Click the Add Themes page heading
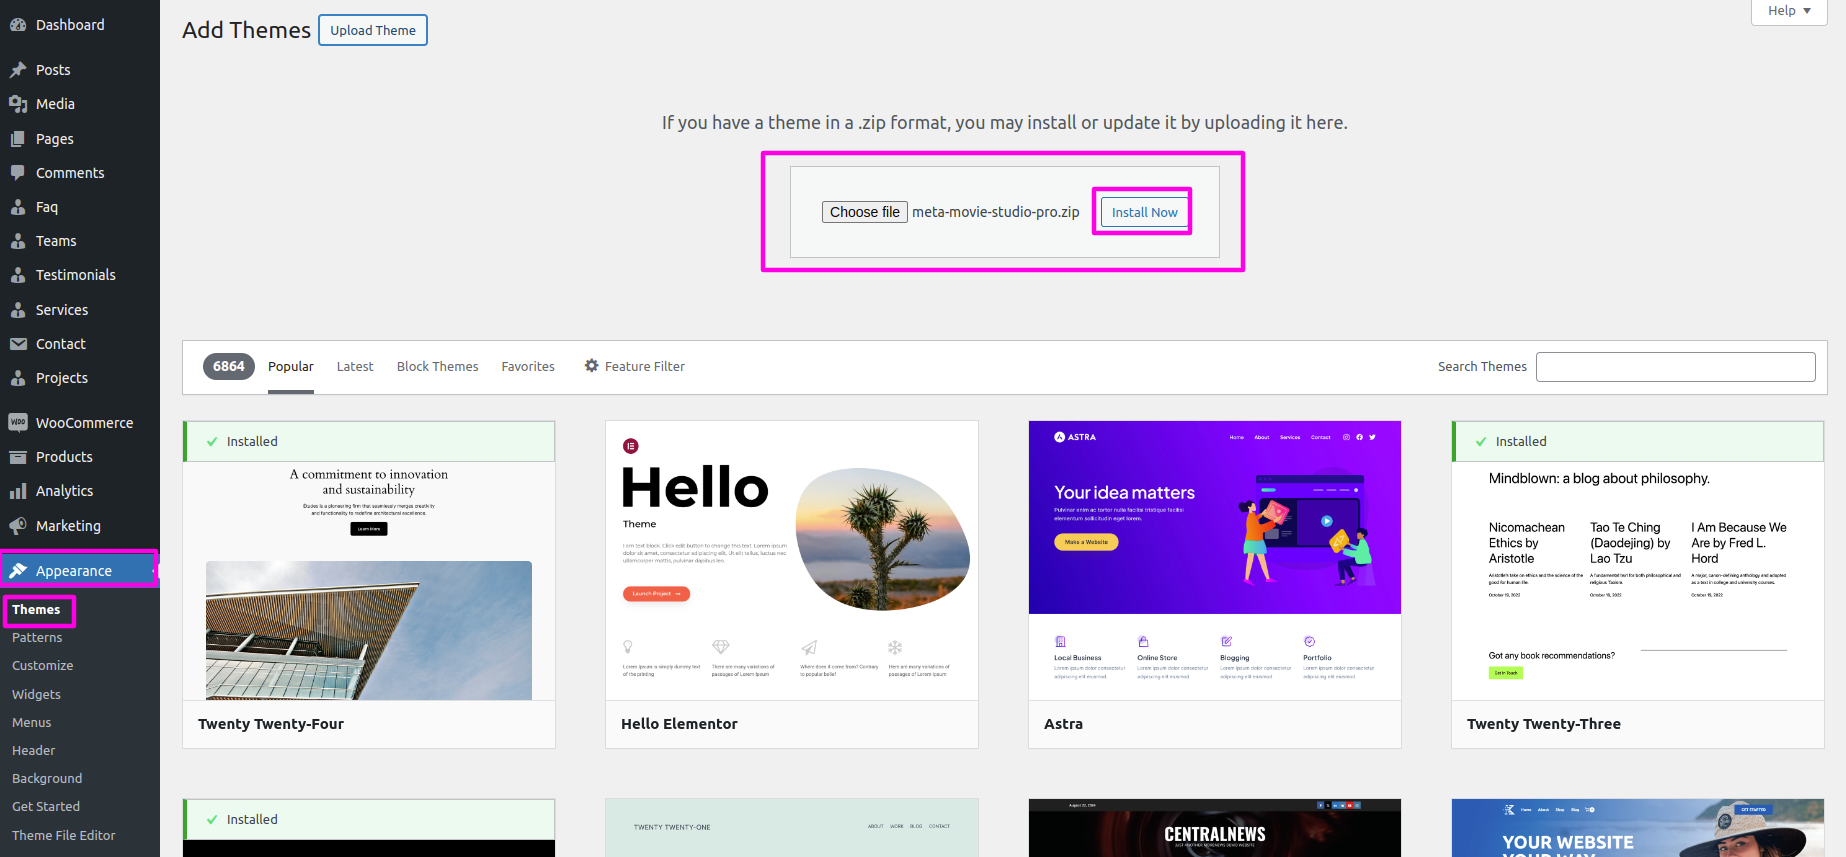The width and height of the screenshot is (1846, 857). 246,30
